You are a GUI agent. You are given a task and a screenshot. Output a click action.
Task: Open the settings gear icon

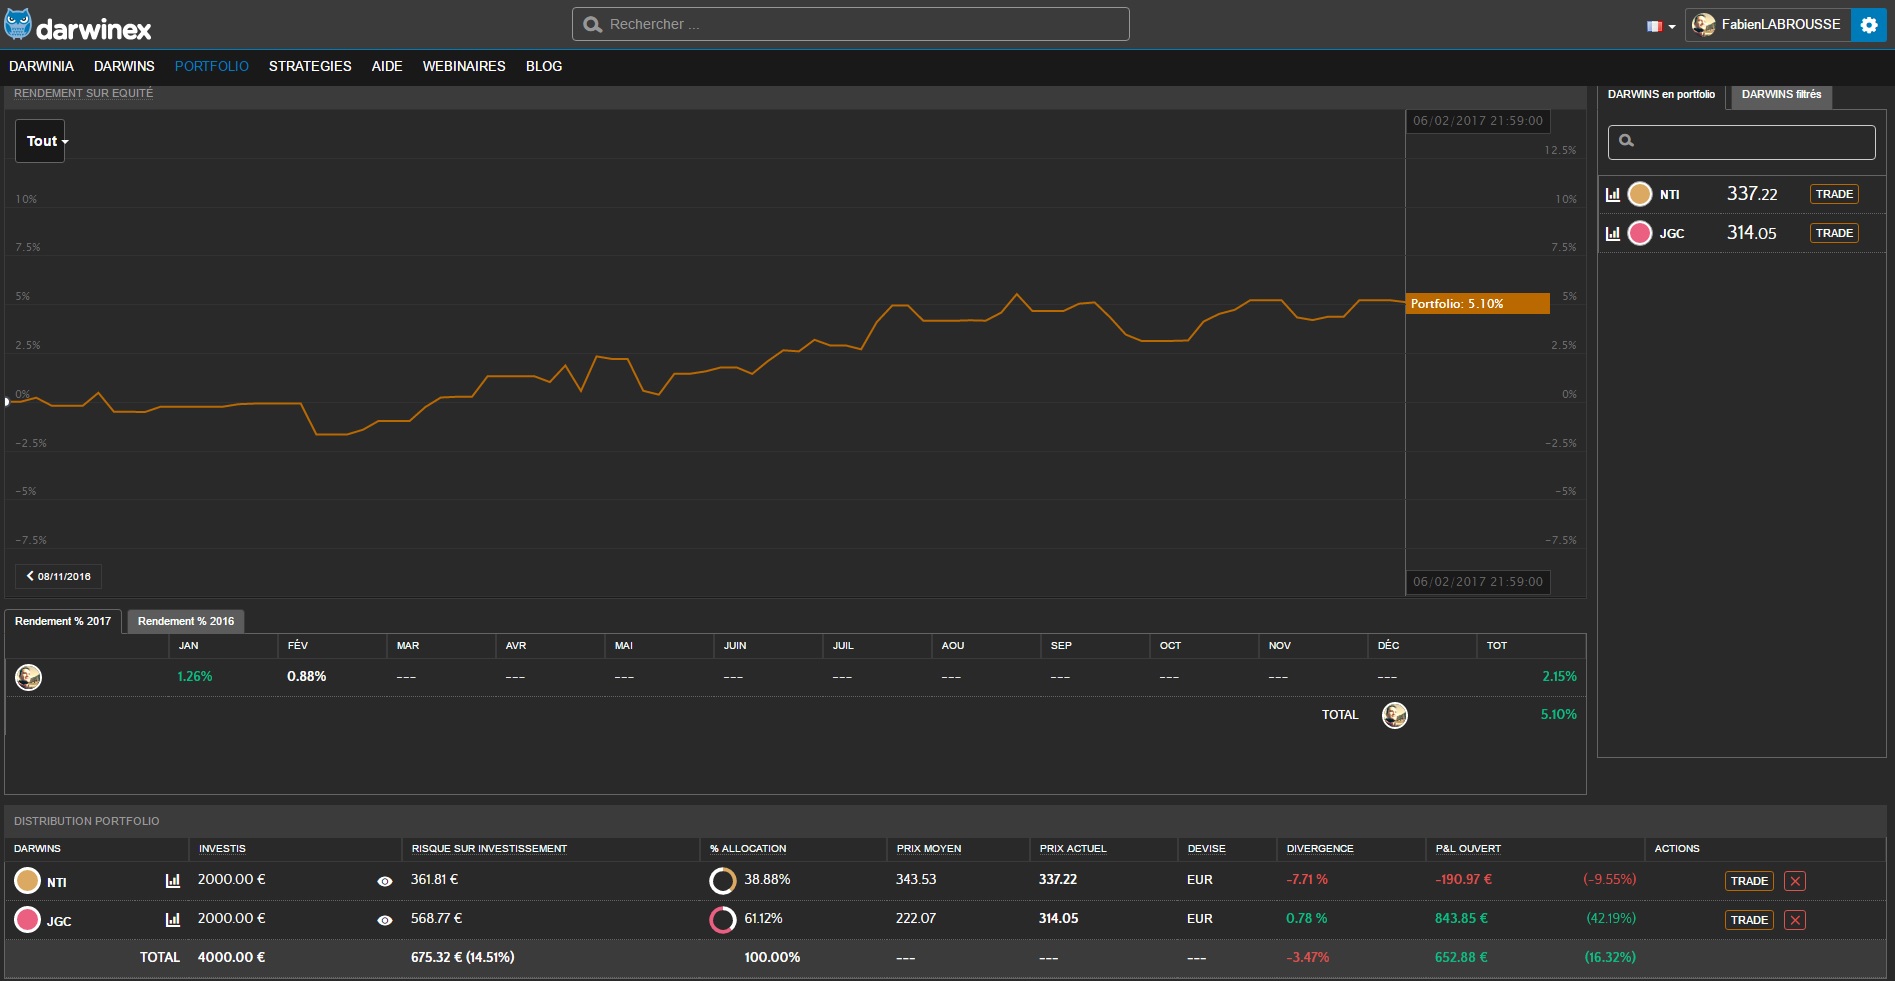1868,25
